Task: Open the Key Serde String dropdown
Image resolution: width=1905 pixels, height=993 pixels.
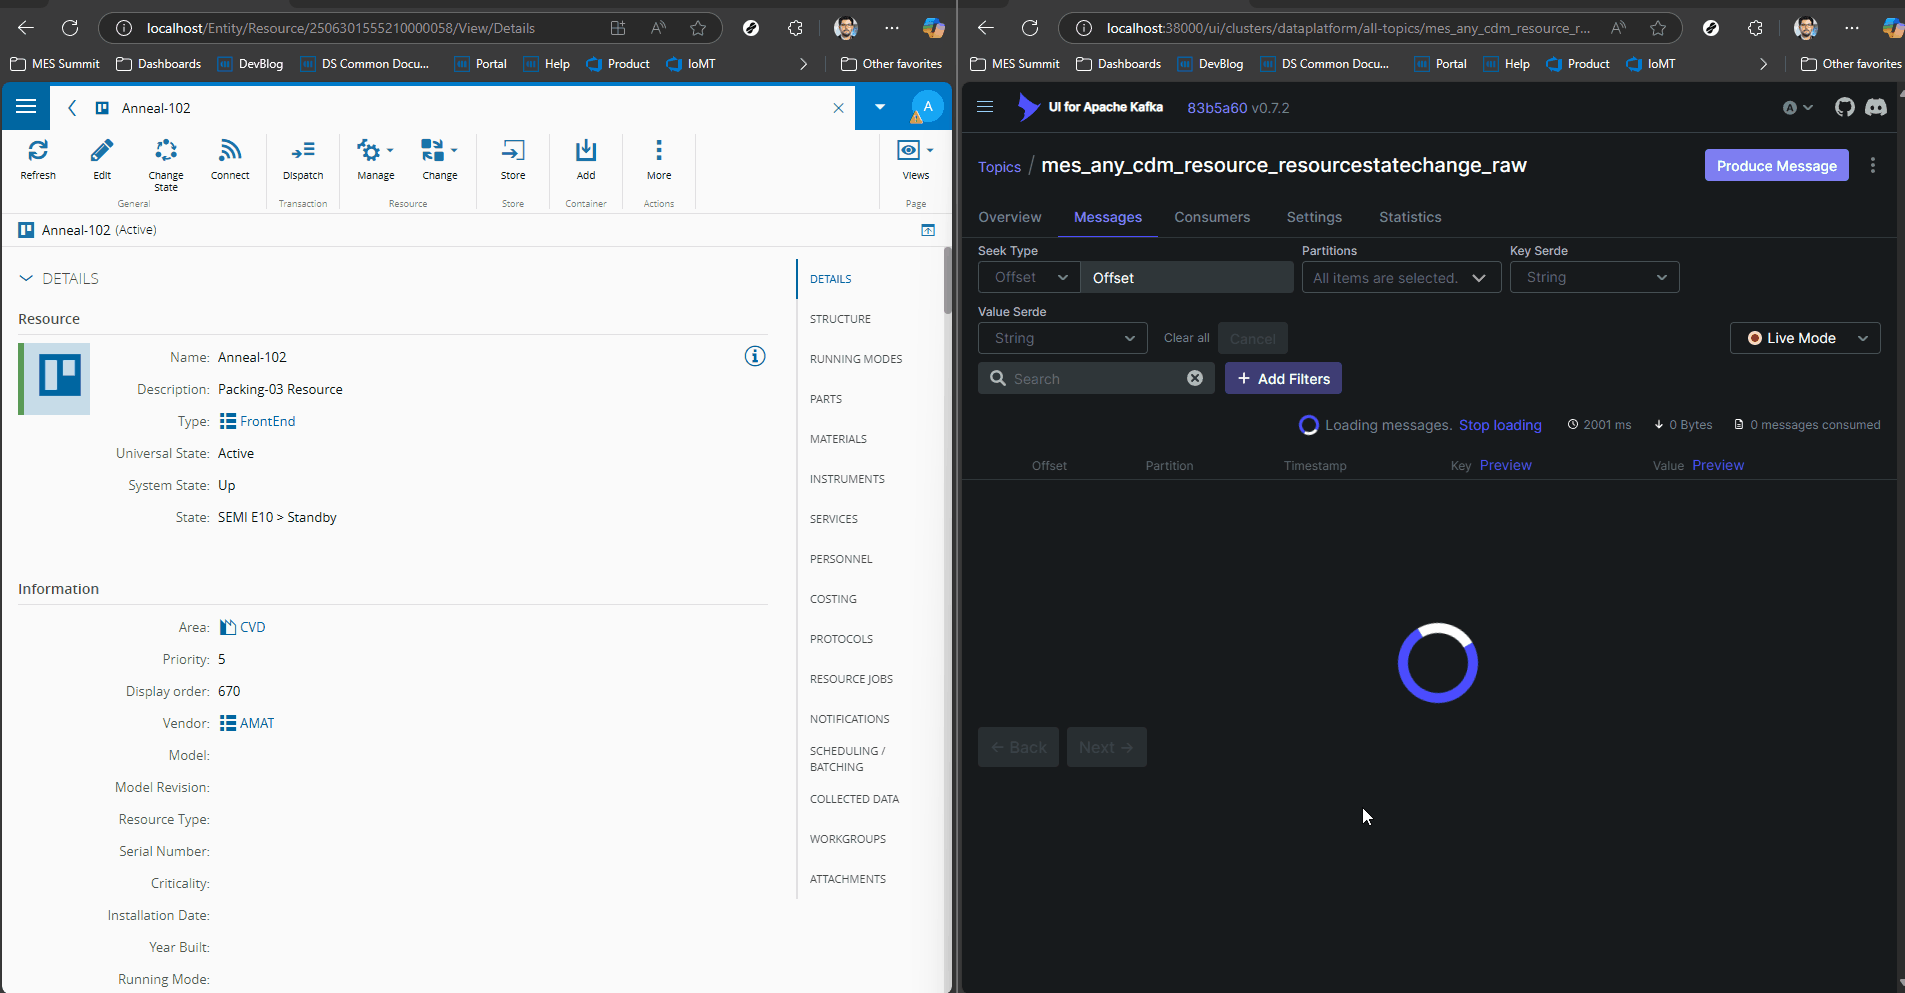Action: (1594, 278)
